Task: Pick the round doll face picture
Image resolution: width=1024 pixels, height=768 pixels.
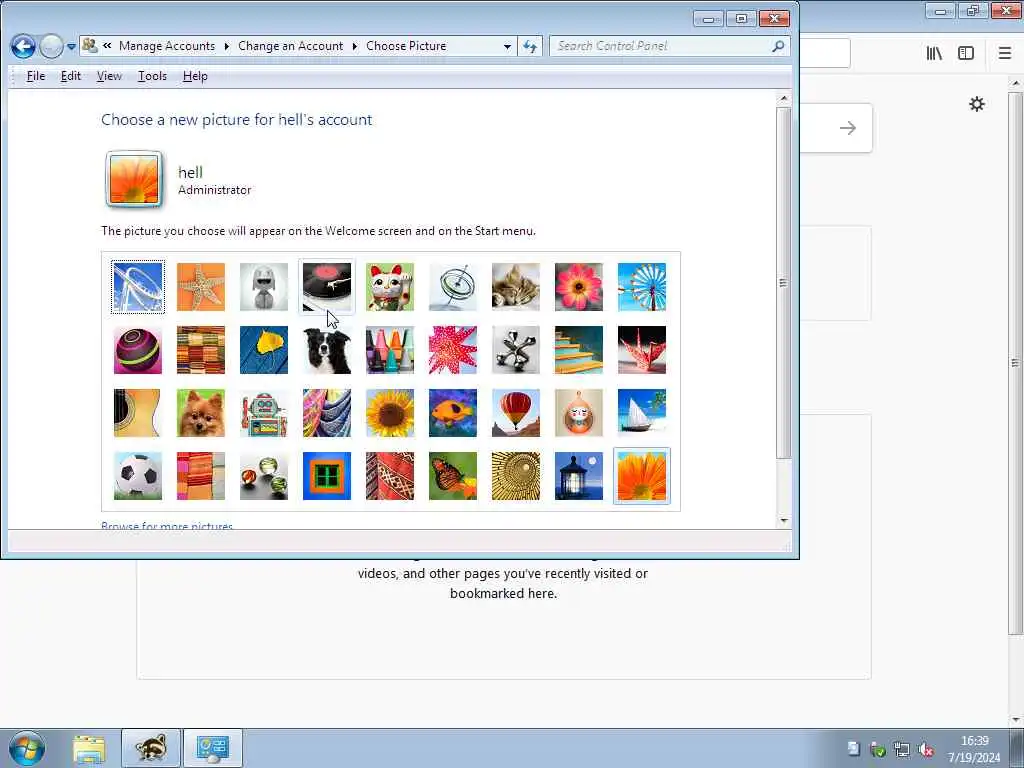Action: pos(579,413)
